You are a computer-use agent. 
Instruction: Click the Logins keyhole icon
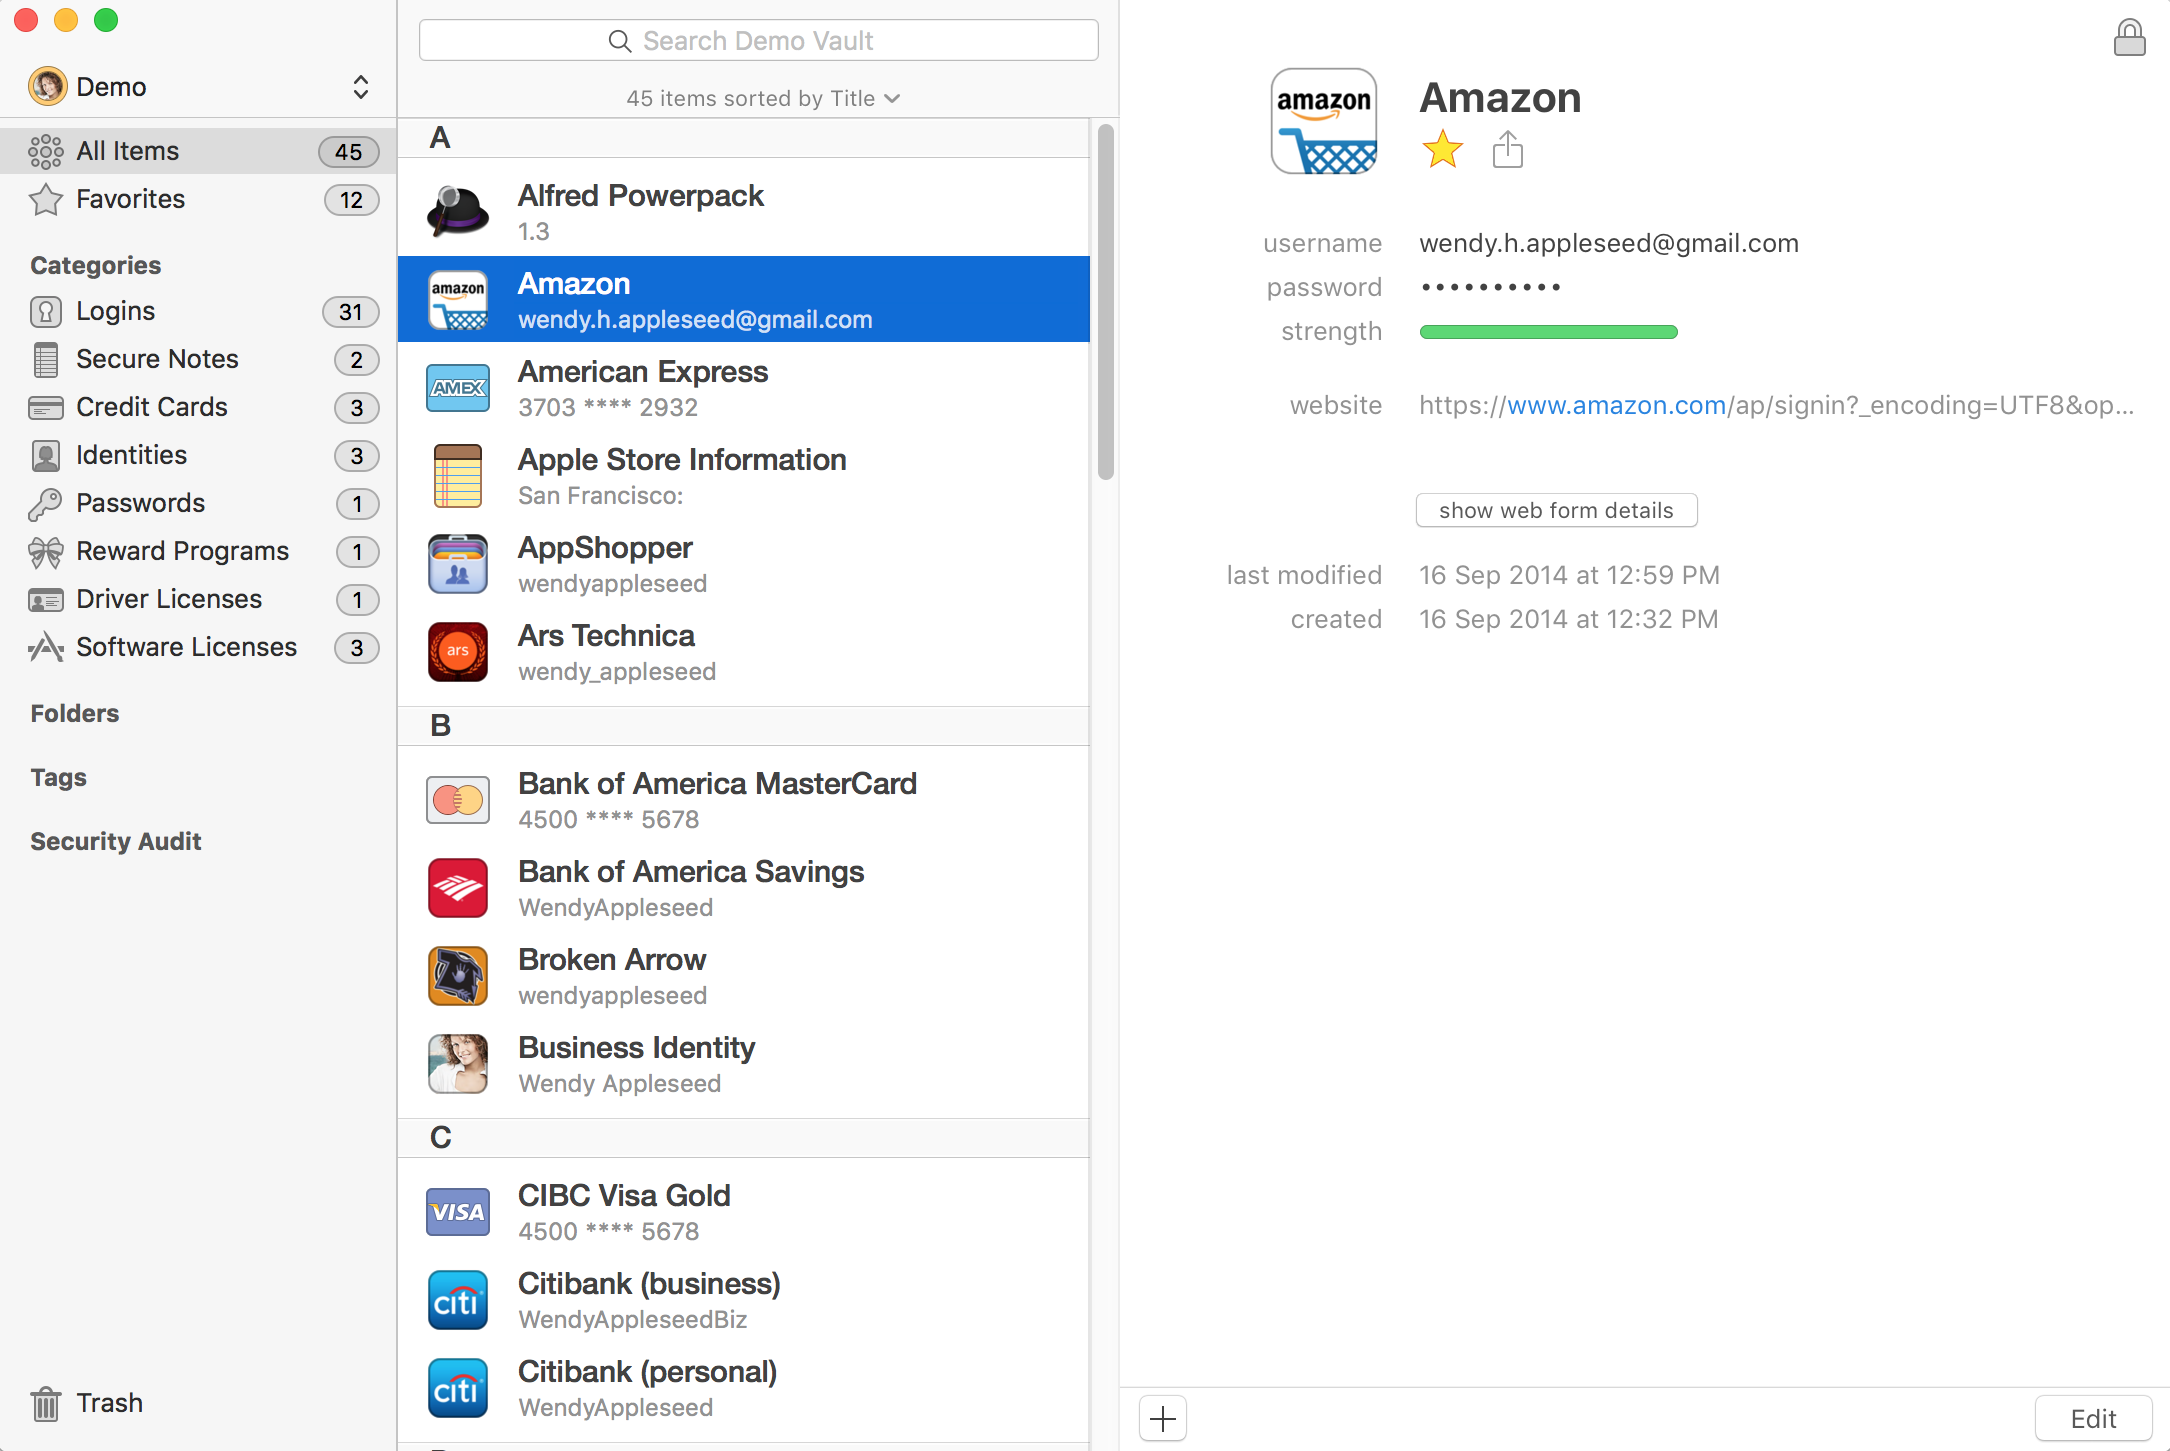pyautogui.click(x=45, y=312)
